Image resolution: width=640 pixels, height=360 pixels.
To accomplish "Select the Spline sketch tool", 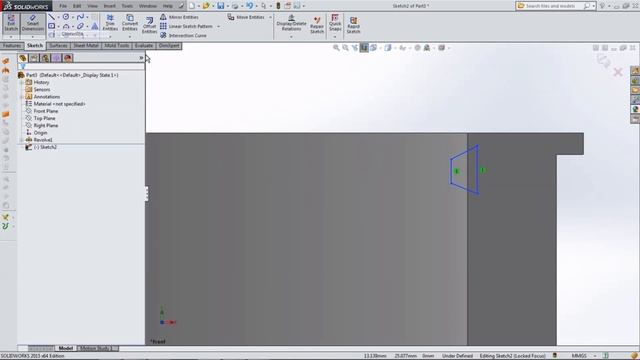I will click(80, 17).
